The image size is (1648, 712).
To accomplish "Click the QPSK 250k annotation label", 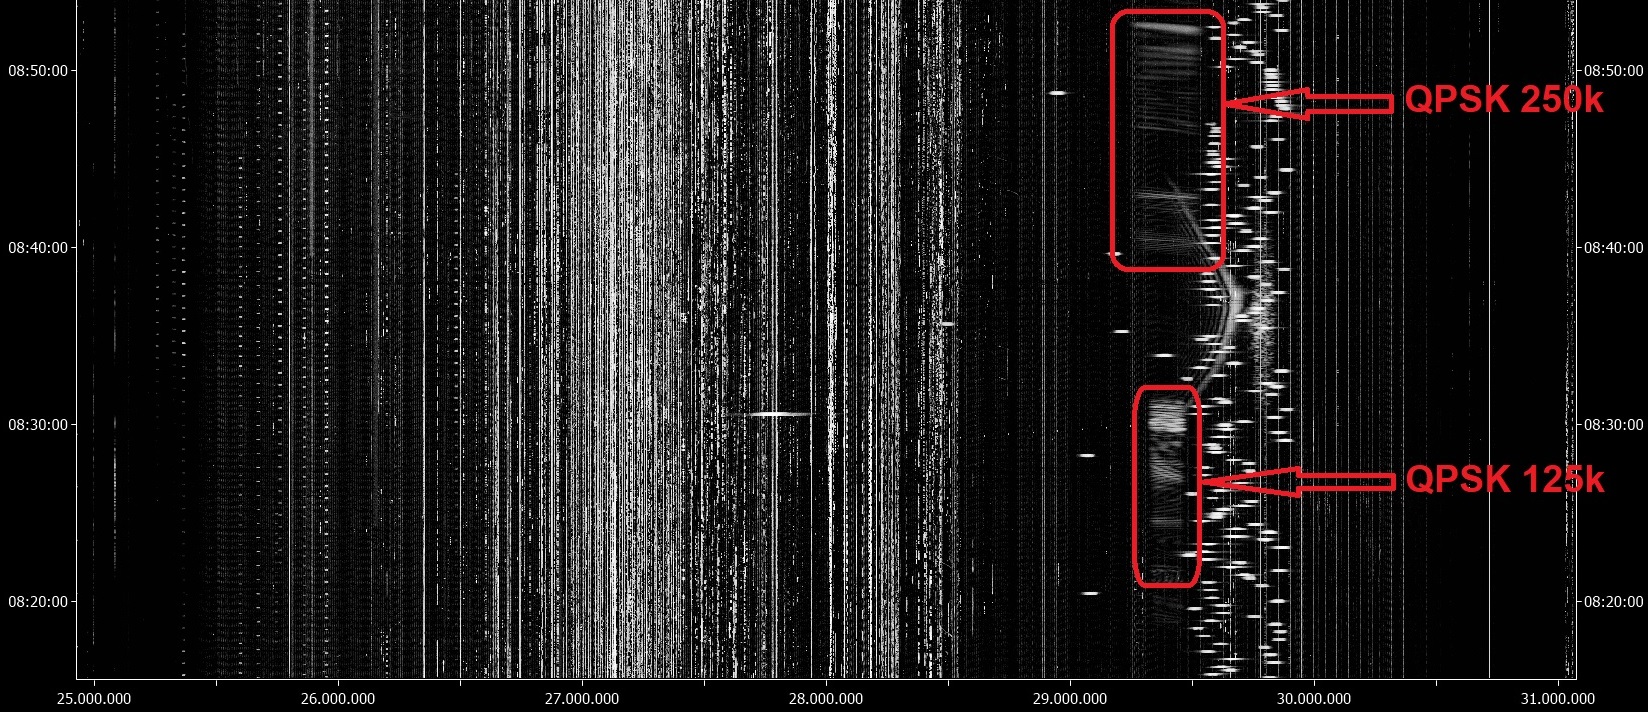I will (1503, 100).
